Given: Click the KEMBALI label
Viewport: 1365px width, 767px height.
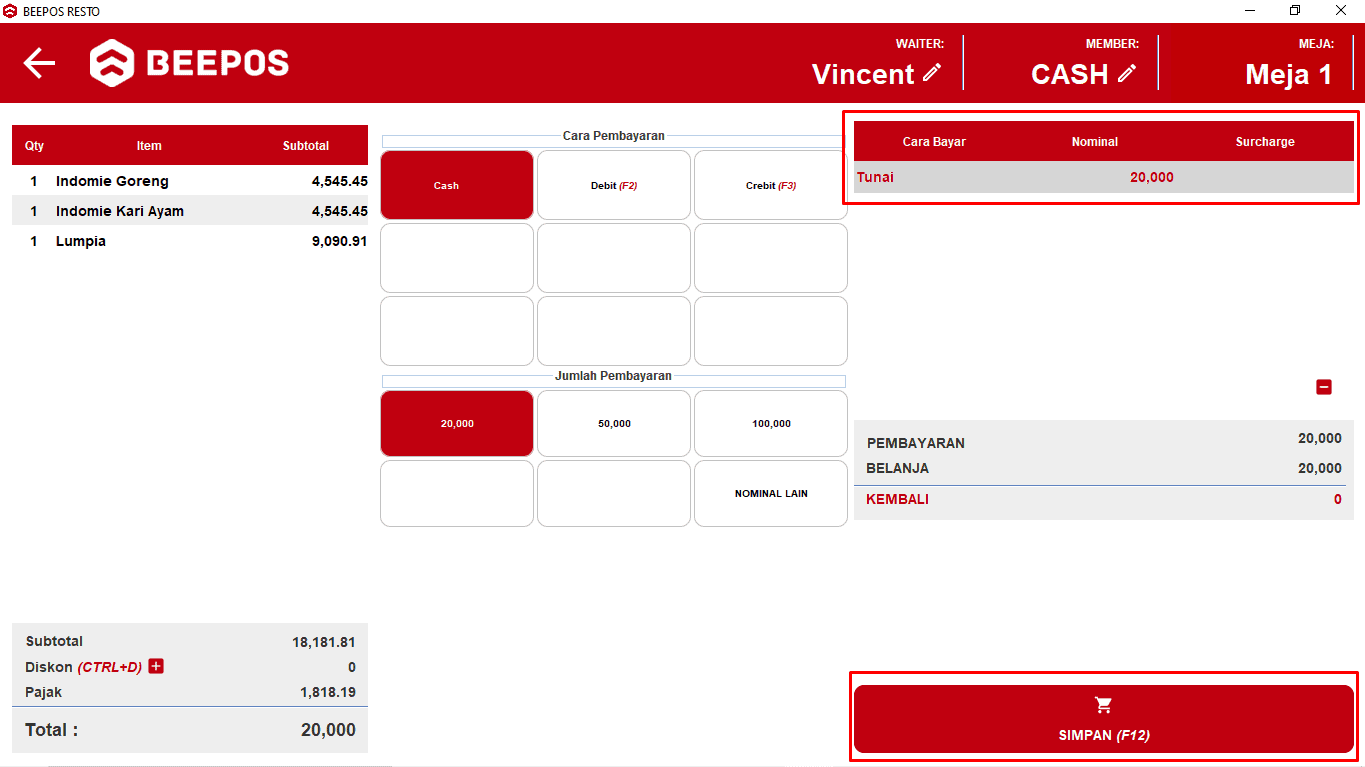Looking at the screenshot, I should click(898, 499).
